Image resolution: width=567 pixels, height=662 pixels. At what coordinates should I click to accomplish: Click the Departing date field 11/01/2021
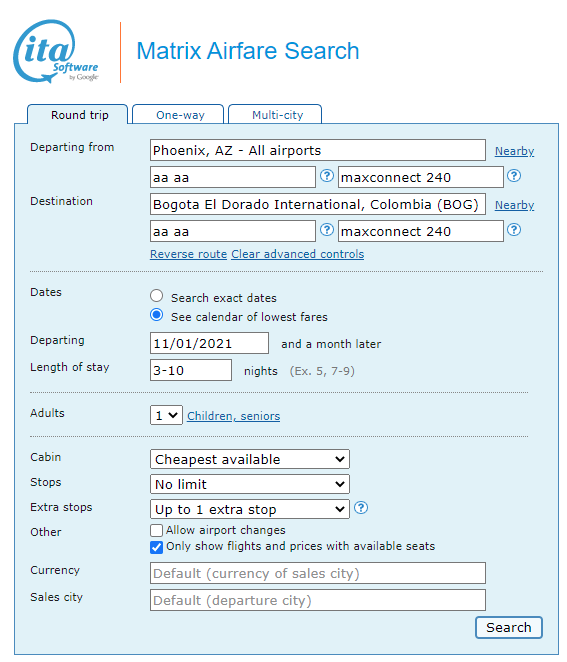point(209,343)
